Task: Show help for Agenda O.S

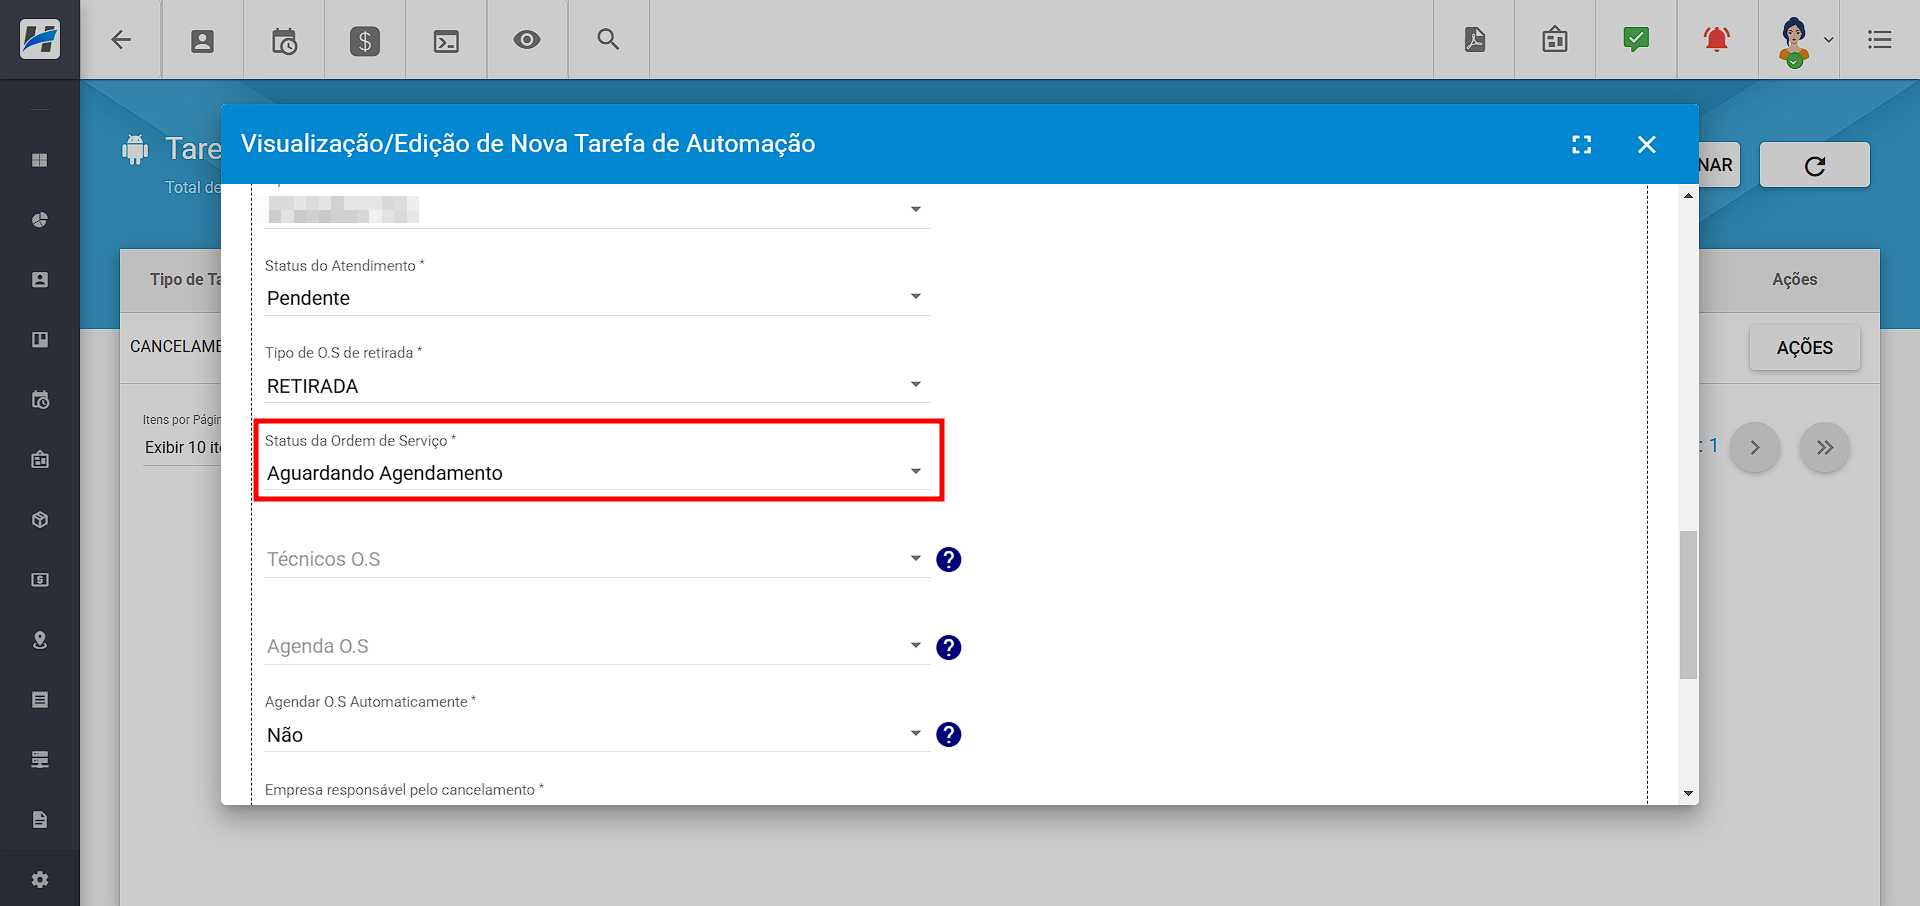Action: click(948, 647)
